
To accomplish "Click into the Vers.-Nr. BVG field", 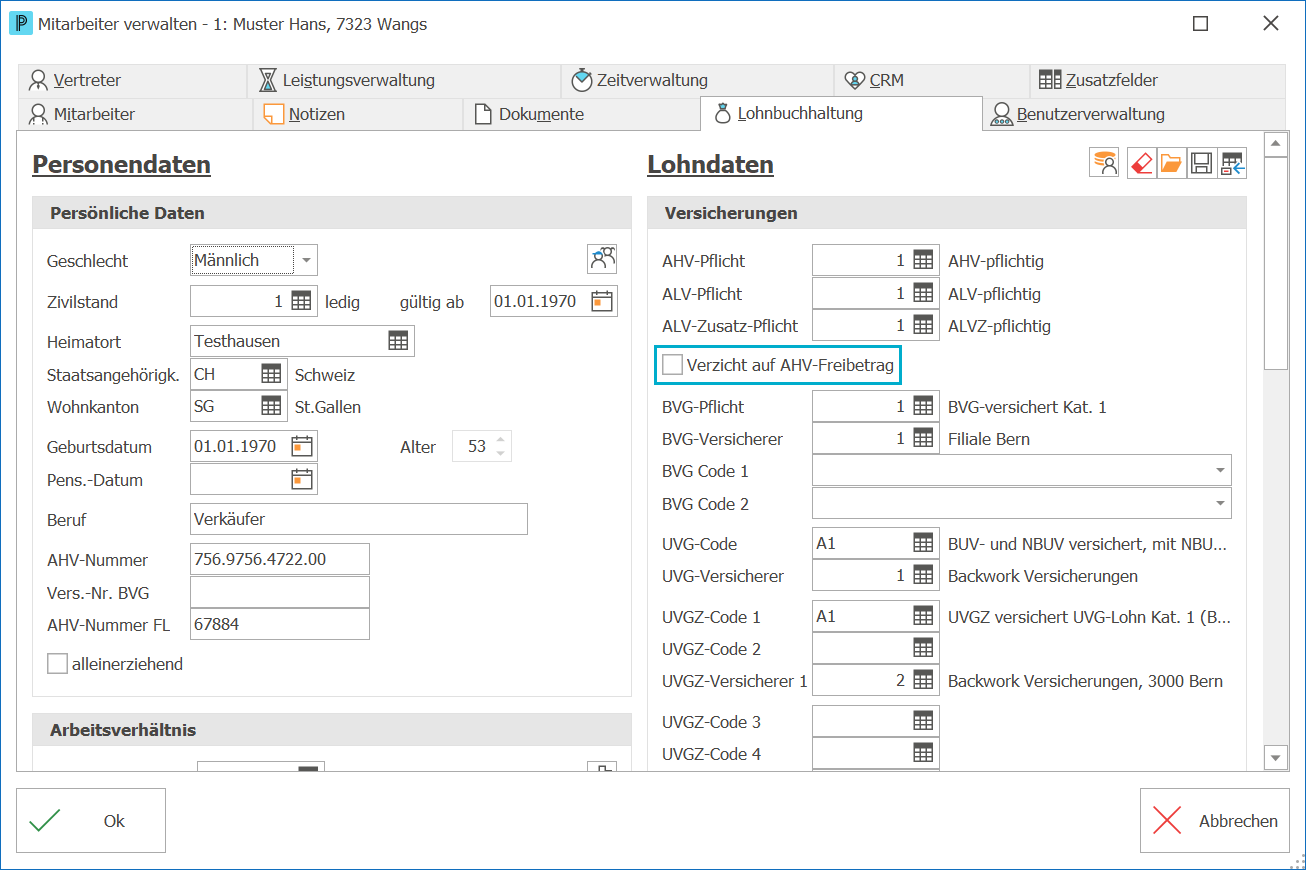I will click(279, 592).
